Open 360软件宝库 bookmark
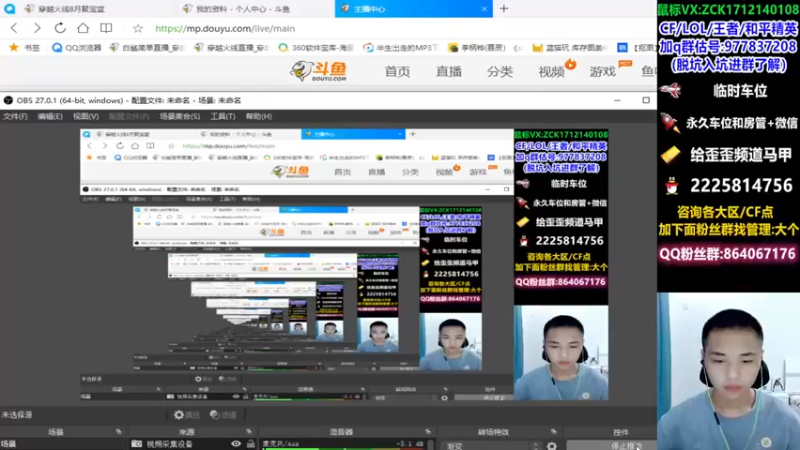The width and height of the screenshot is (800, 450). tap(316, 47)
